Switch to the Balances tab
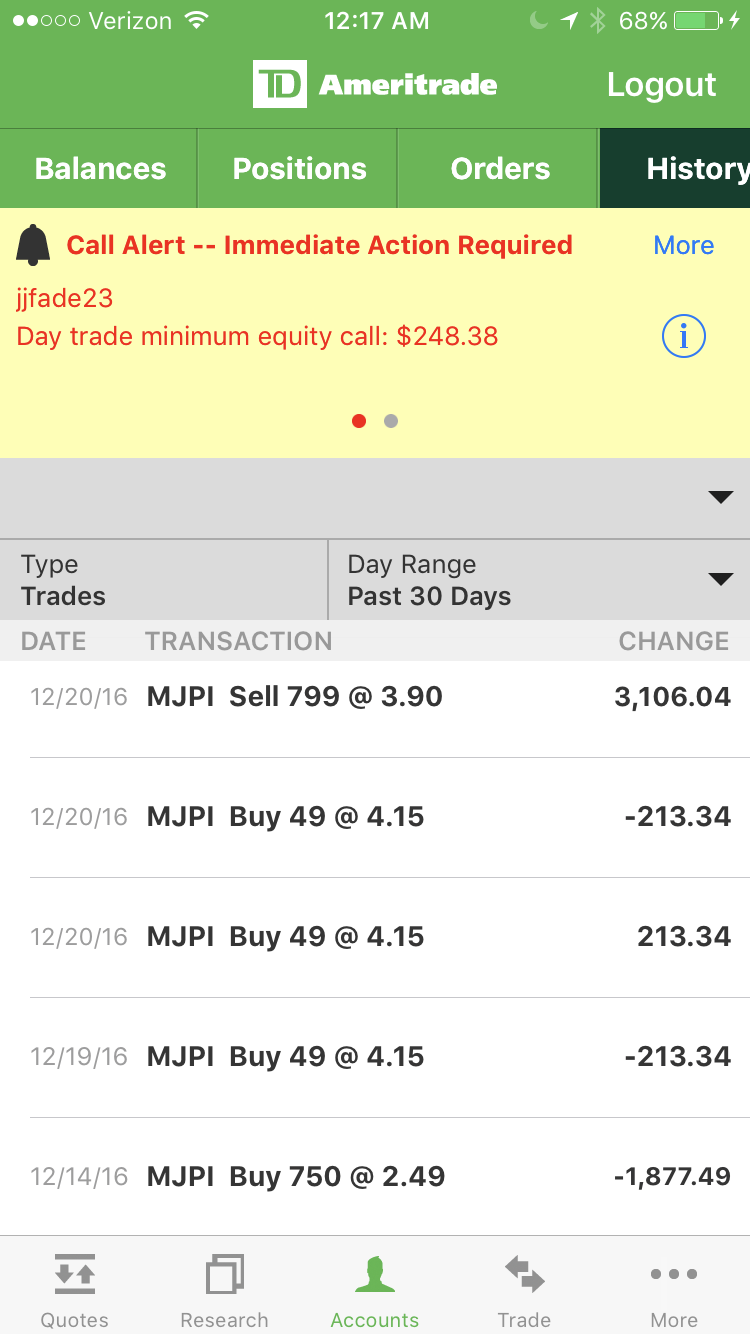 [x=100, y=168]
